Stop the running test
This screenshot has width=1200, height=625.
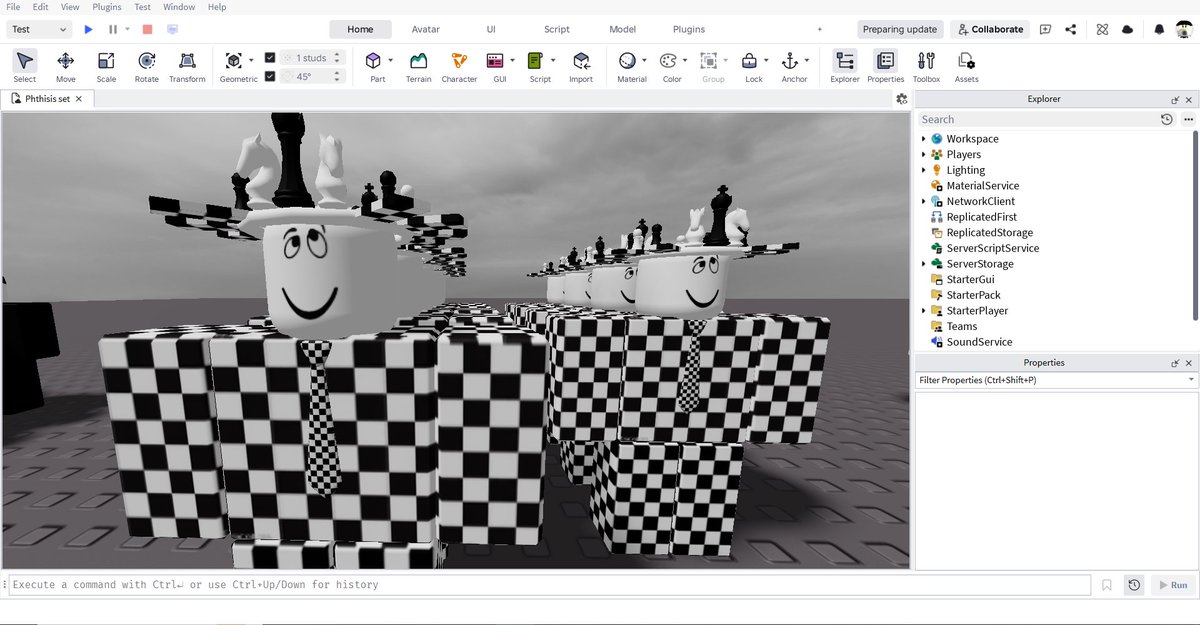tap(147, 30)
